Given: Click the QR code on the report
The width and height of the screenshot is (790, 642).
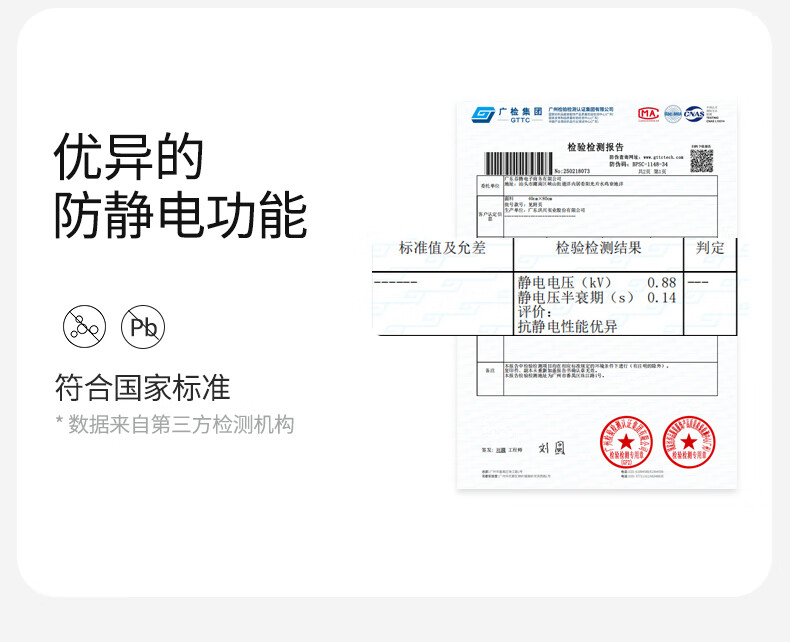Looking at the screenshot, I should [701, 161].
